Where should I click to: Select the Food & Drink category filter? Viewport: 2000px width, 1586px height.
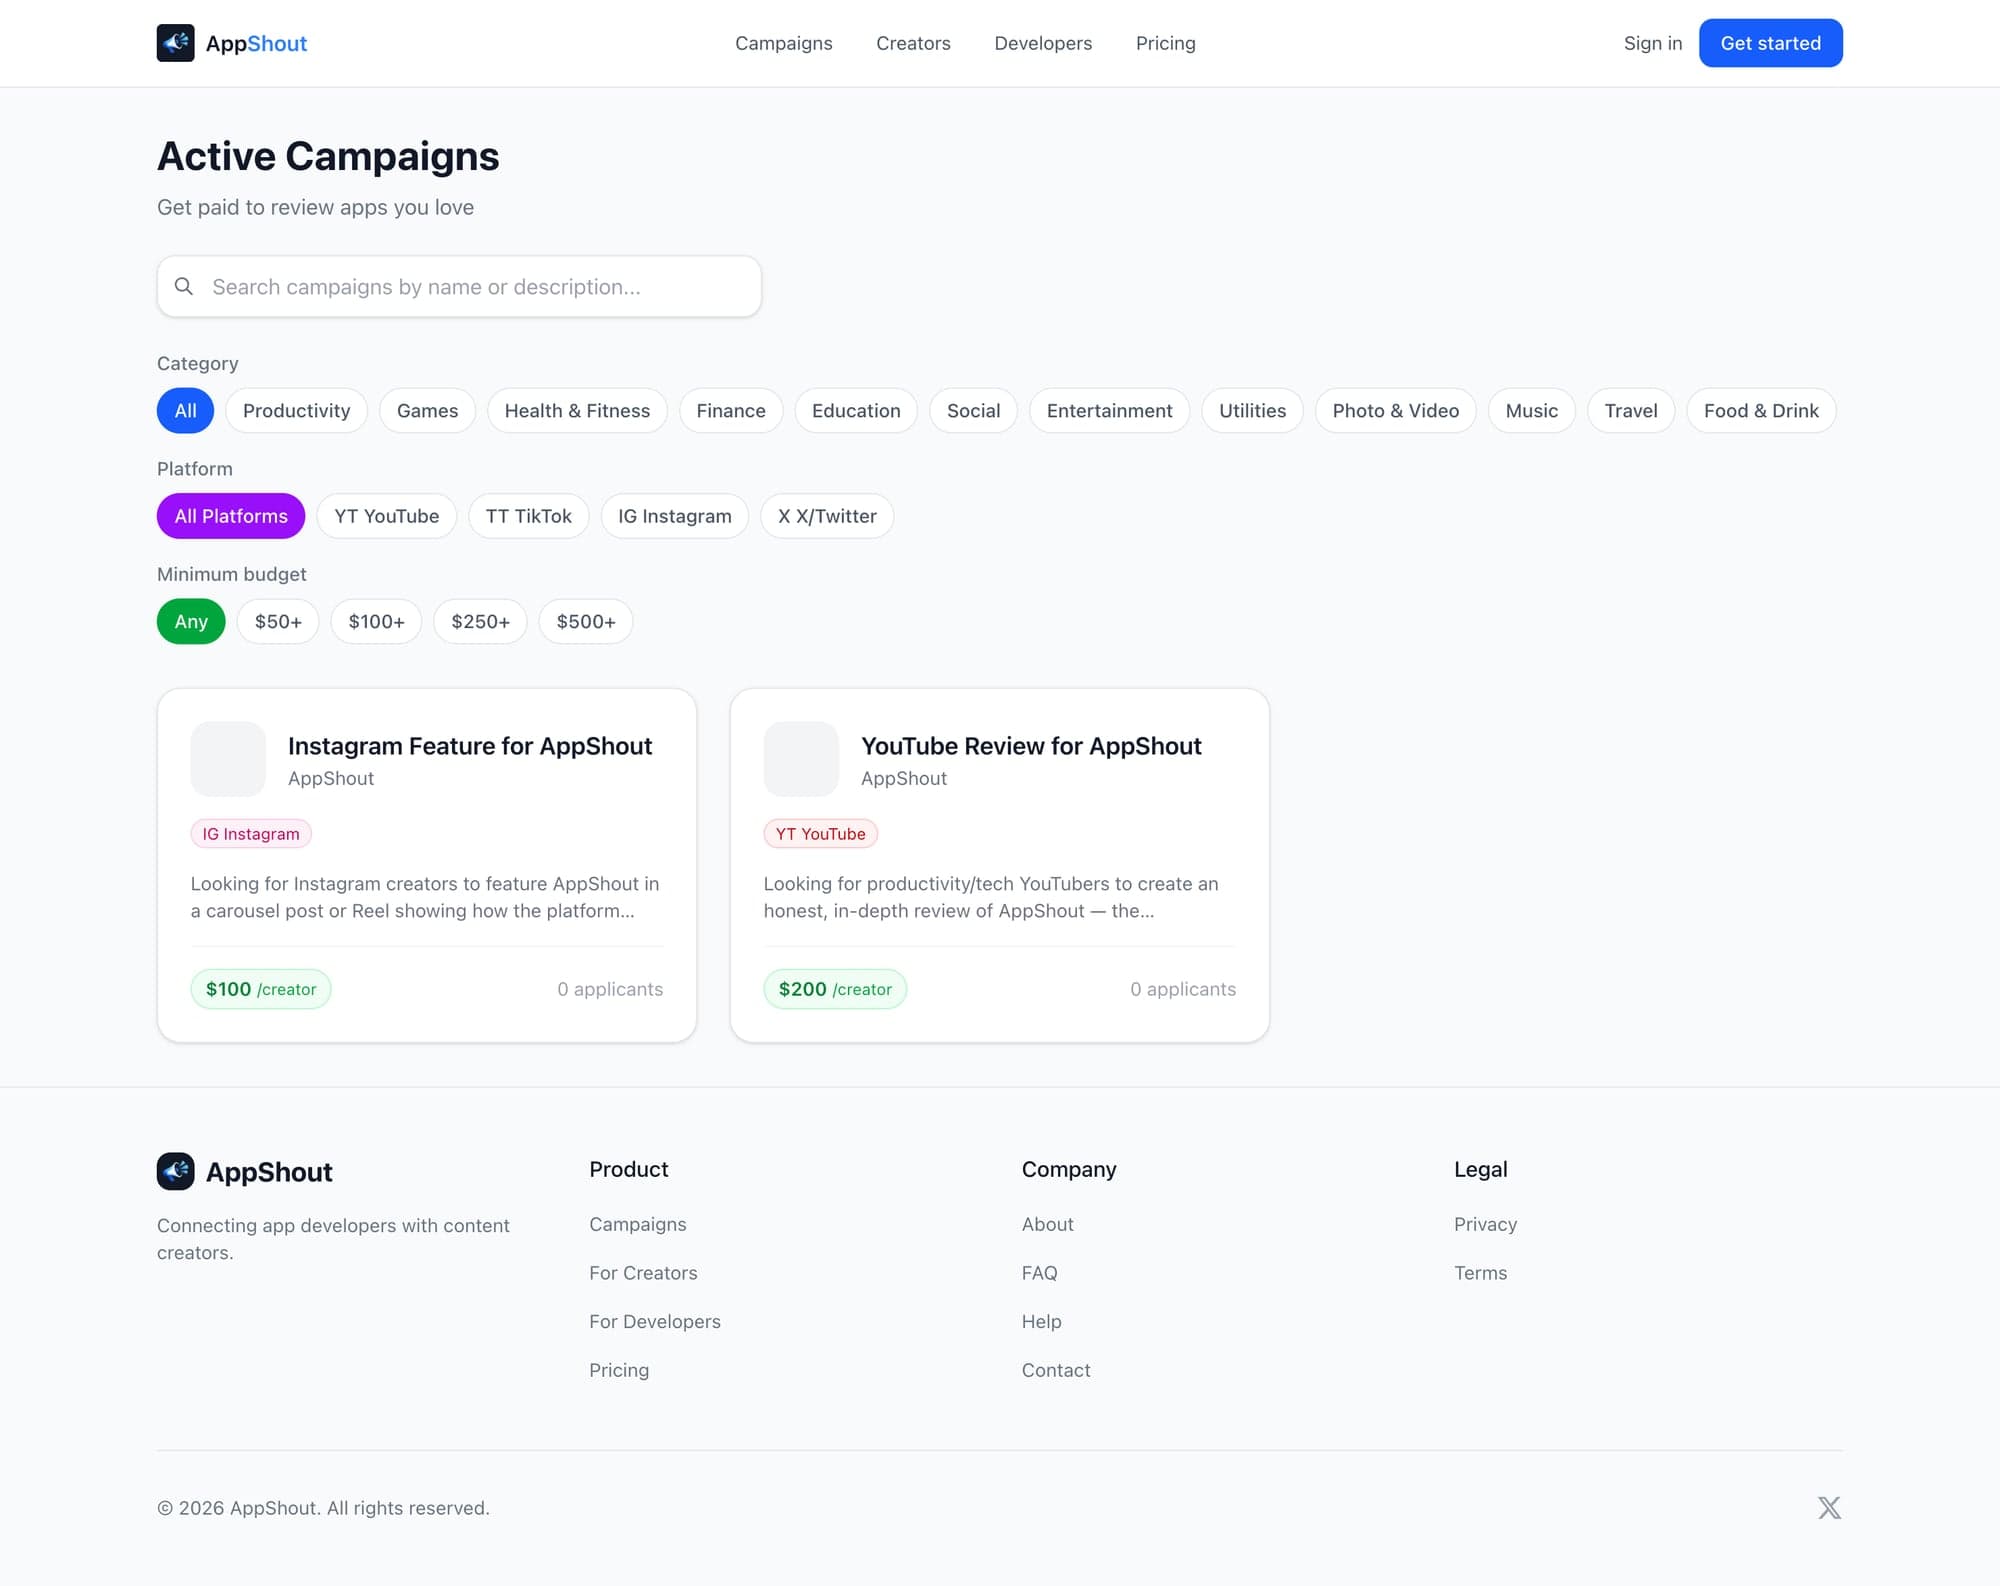[1760, 410]
